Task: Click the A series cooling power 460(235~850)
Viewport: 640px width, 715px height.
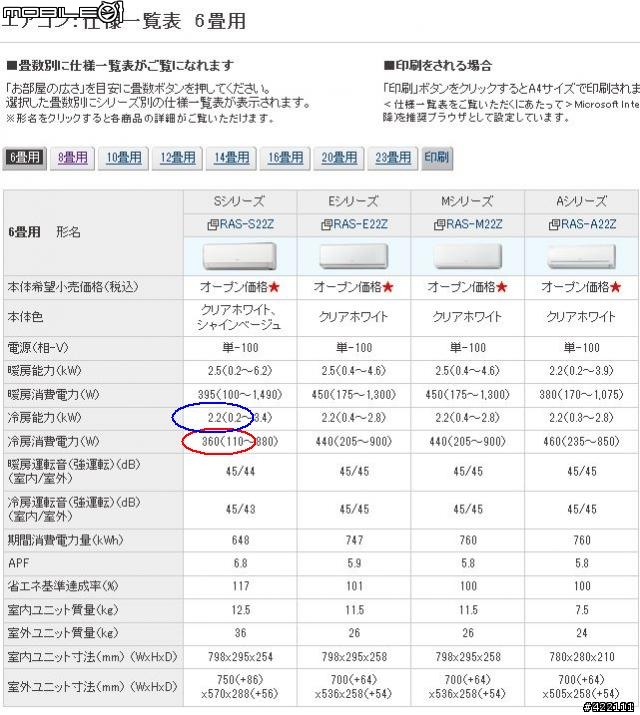Action: [581, 441]
